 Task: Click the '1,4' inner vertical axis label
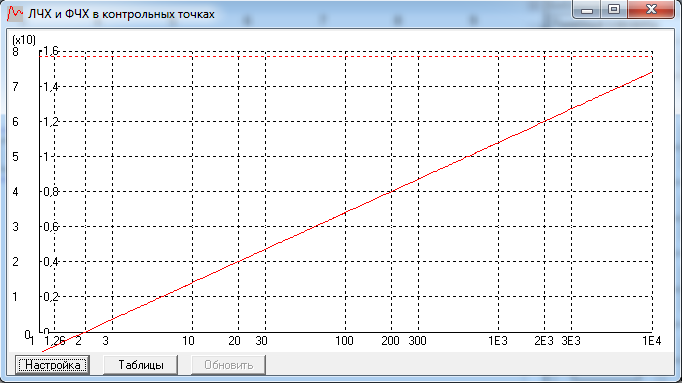(50, 87)
